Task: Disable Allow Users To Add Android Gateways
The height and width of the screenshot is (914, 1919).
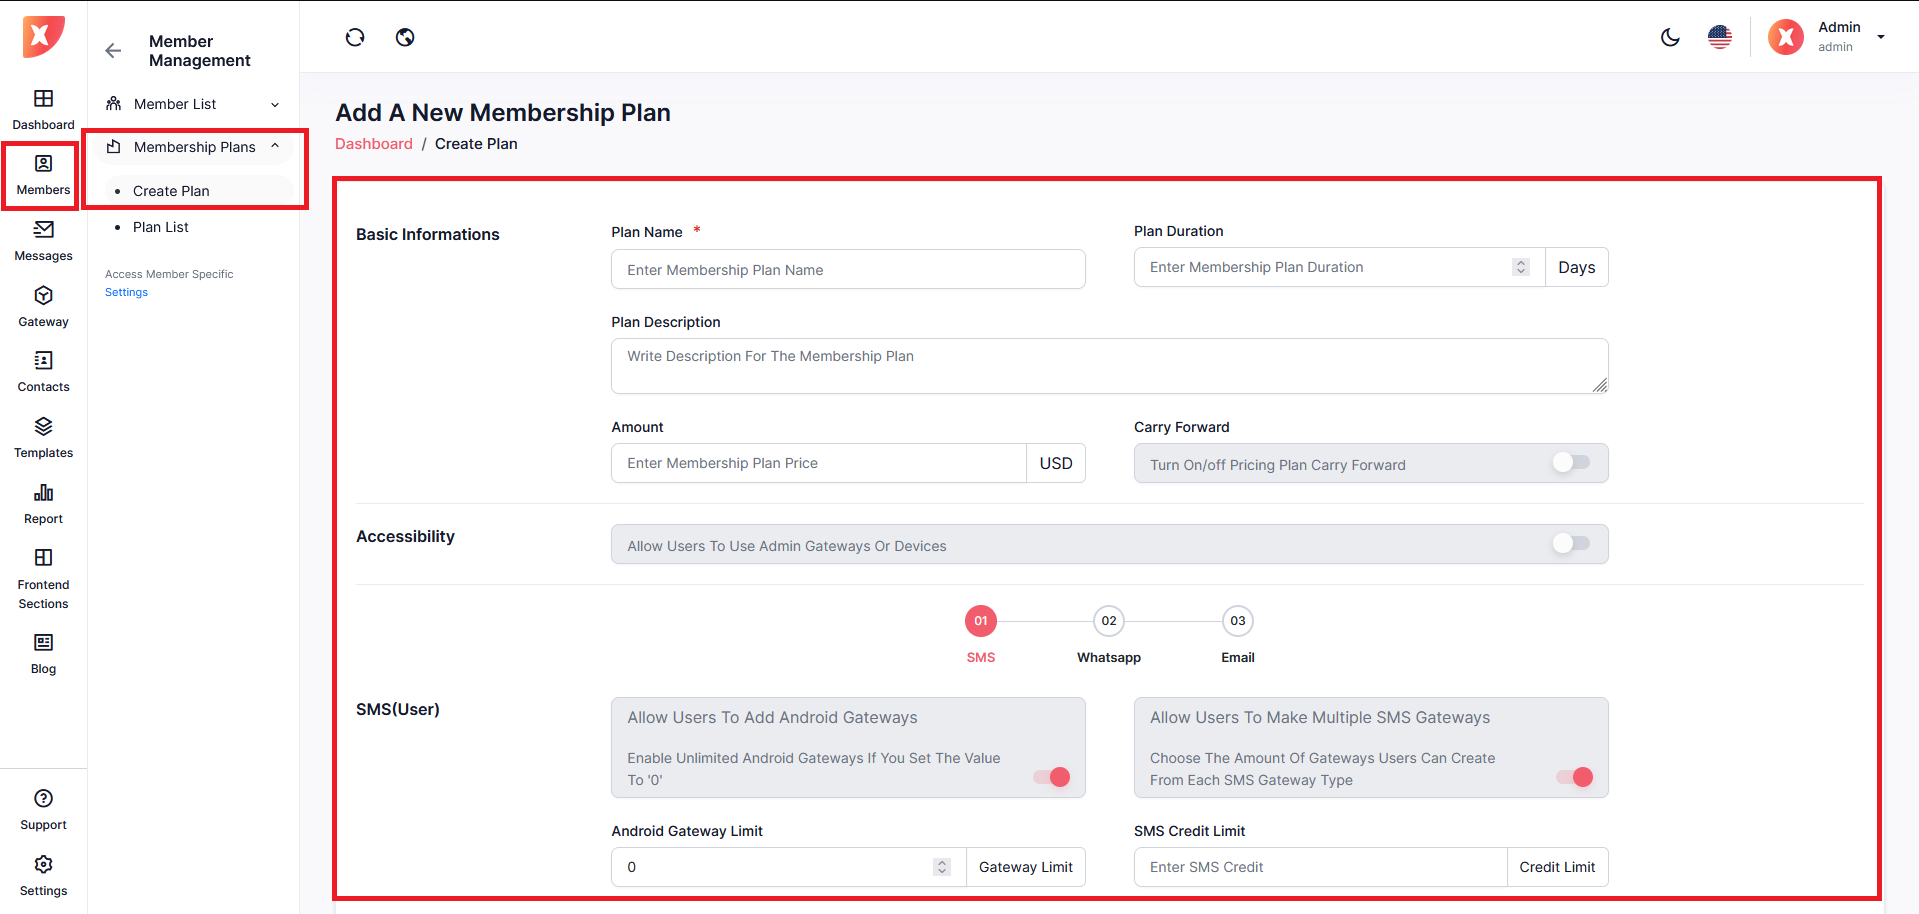Action: tap(1052, 777)
